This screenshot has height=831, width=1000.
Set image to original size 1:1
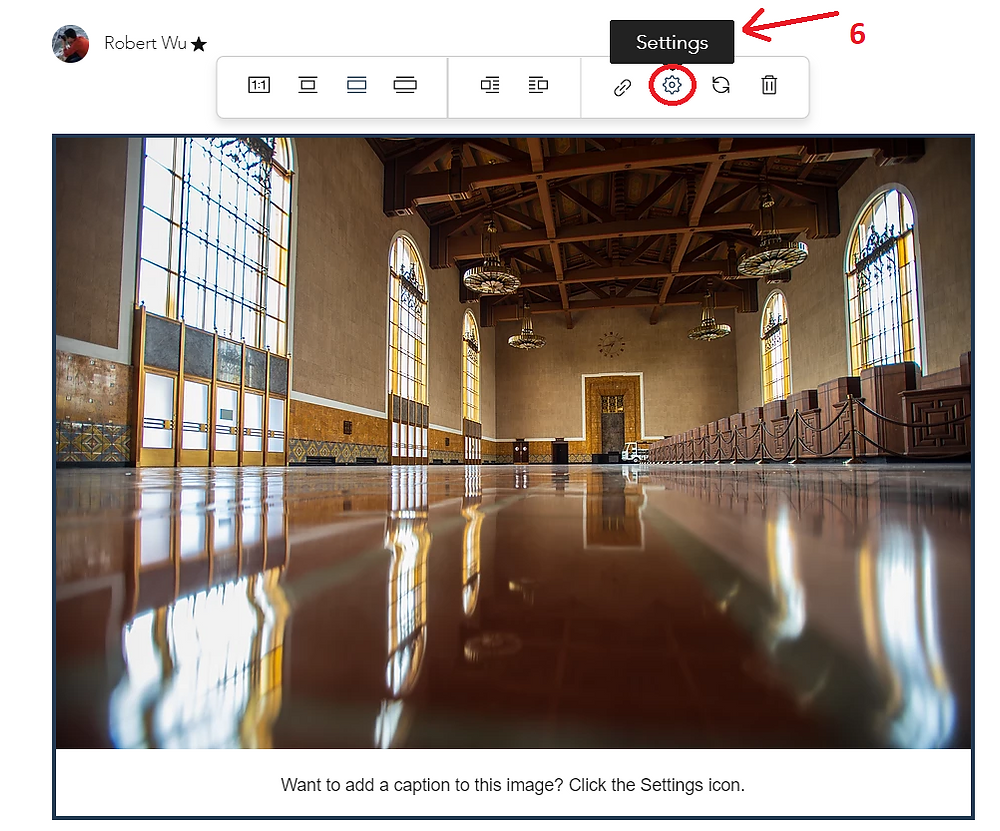click(259, 85)
